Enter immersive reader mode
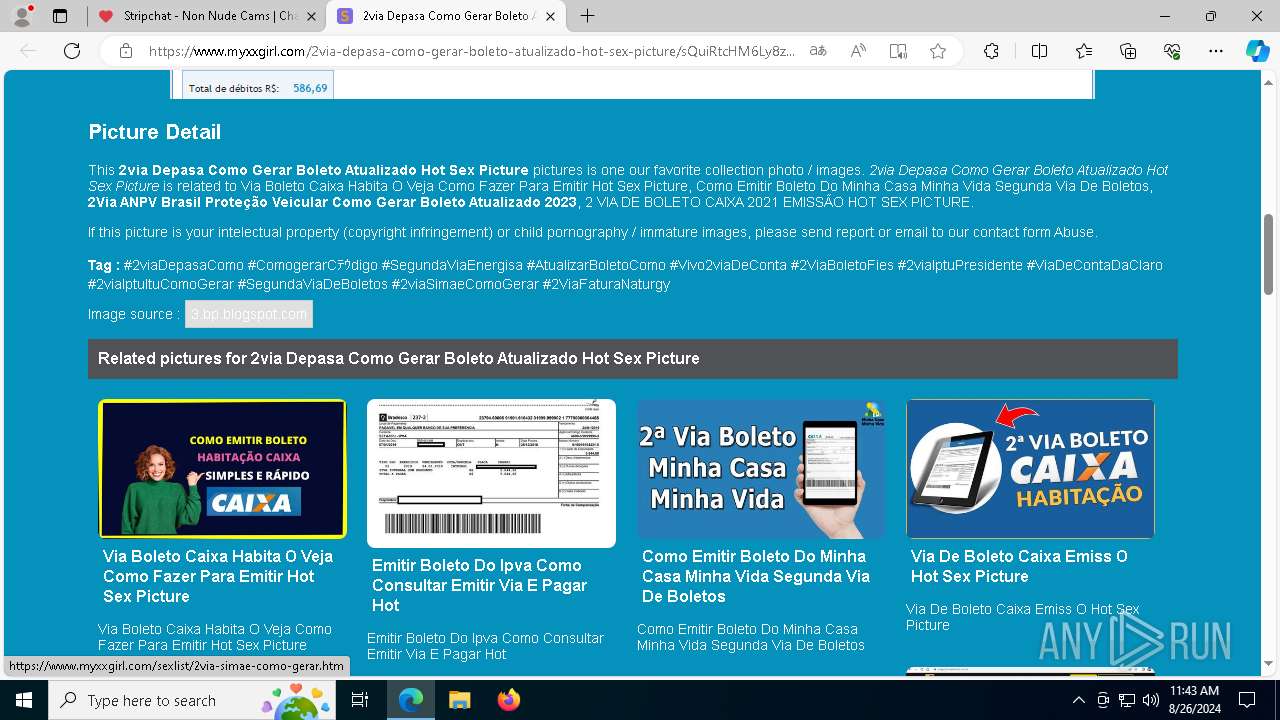The width and height of the screenshot is (1280, 720). pyautogui.click(x=898, y=51)
